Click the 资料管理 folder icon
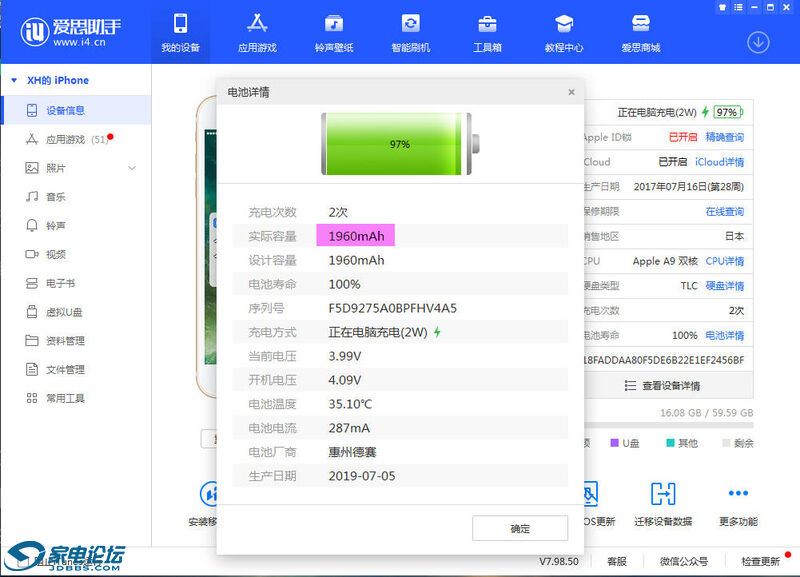Viewport: 800px width, 577px height. 32,340
